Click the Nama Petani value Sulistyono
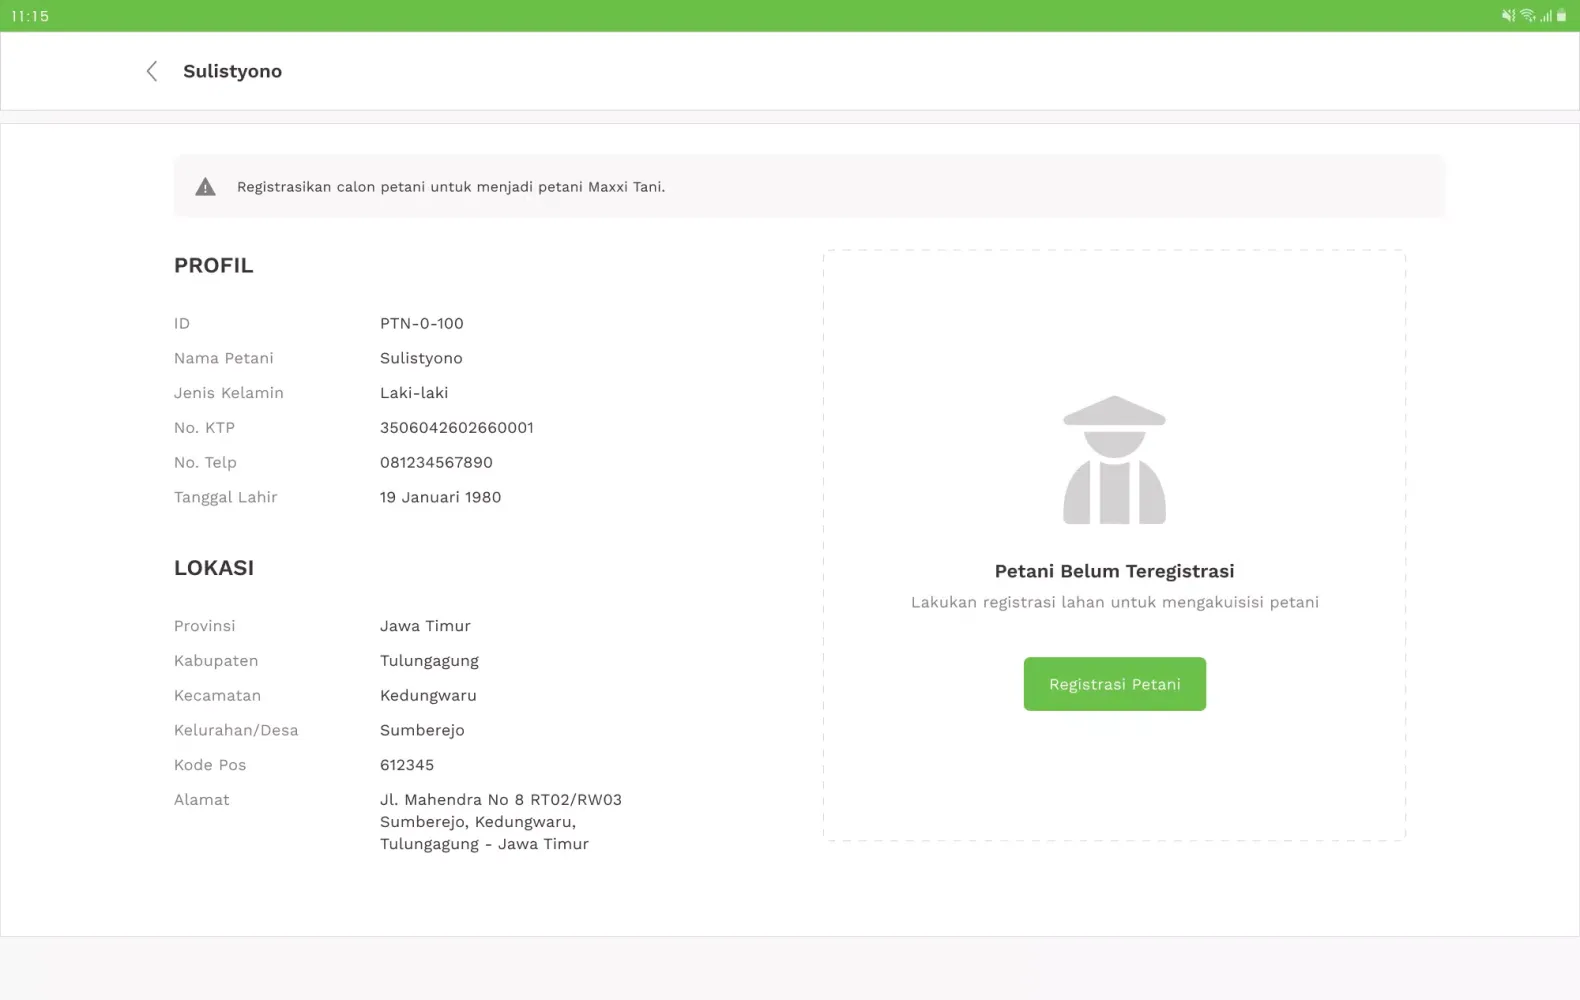Viewport: 1580px width, 1000px height. (421, 358)
